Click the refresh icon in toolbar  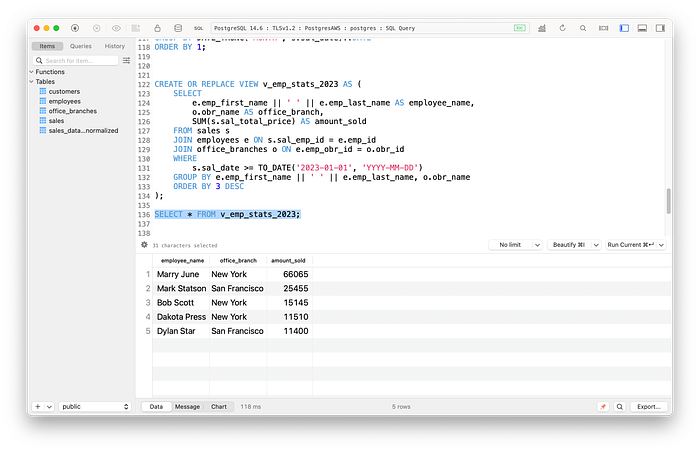click(x=562, y=28)
